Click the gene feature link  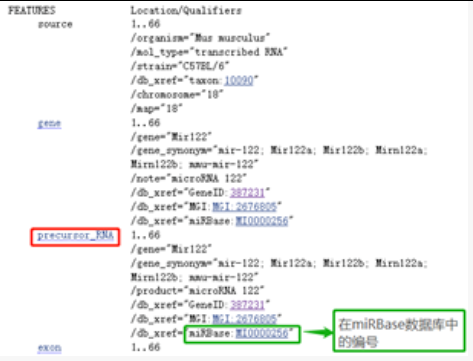[49, 123]
